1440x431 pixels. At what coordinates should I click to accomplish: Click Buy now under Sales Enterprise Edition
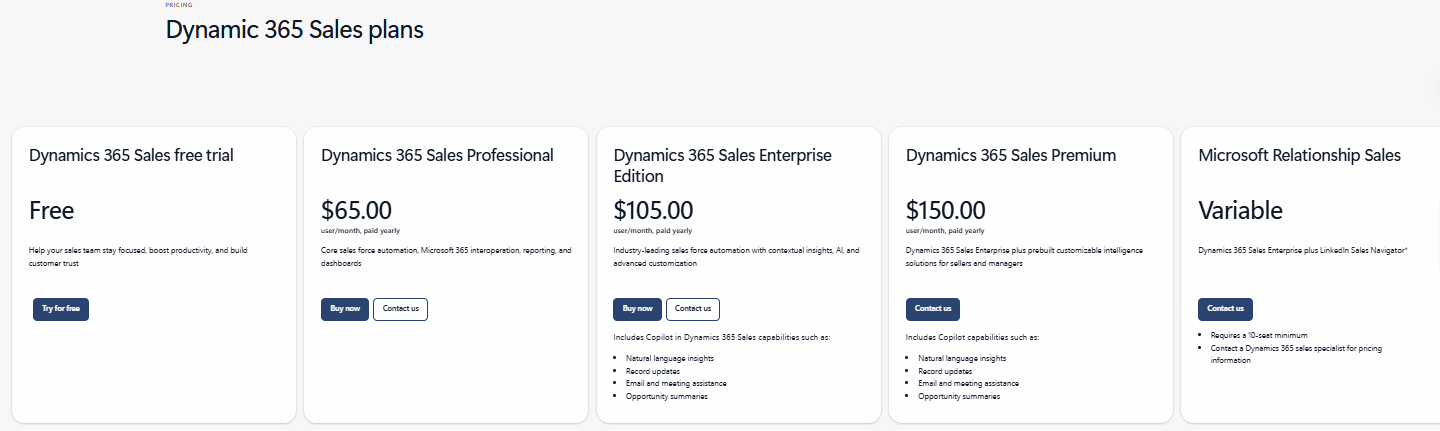pos(637,309)
